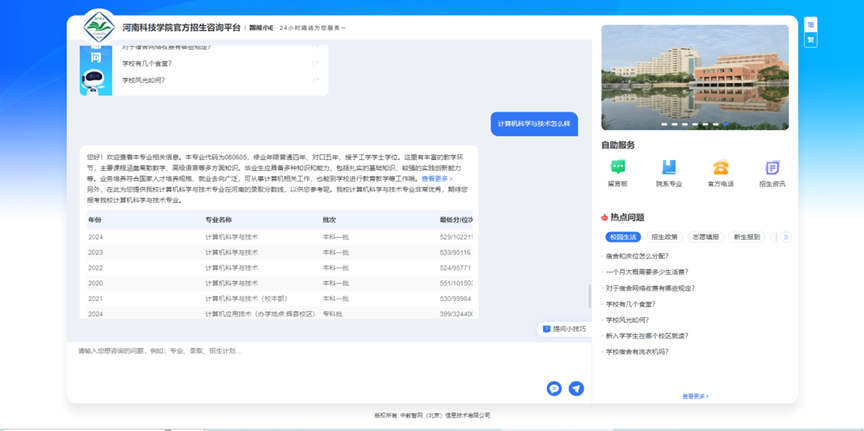Click 学校风光如何? in chat suggestion card
Viewport: 864px width, 431px height.
tap(143, 80)
